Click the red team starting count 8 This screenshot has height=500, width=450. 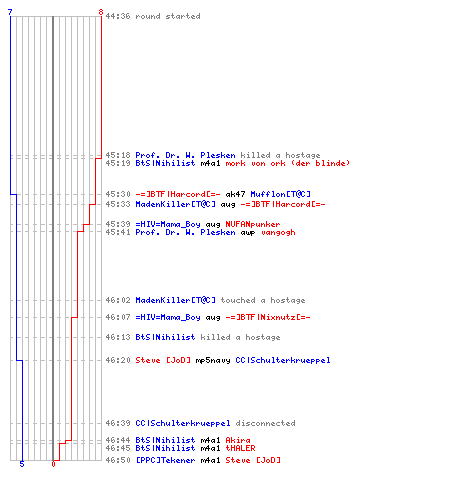click(101, 12)
